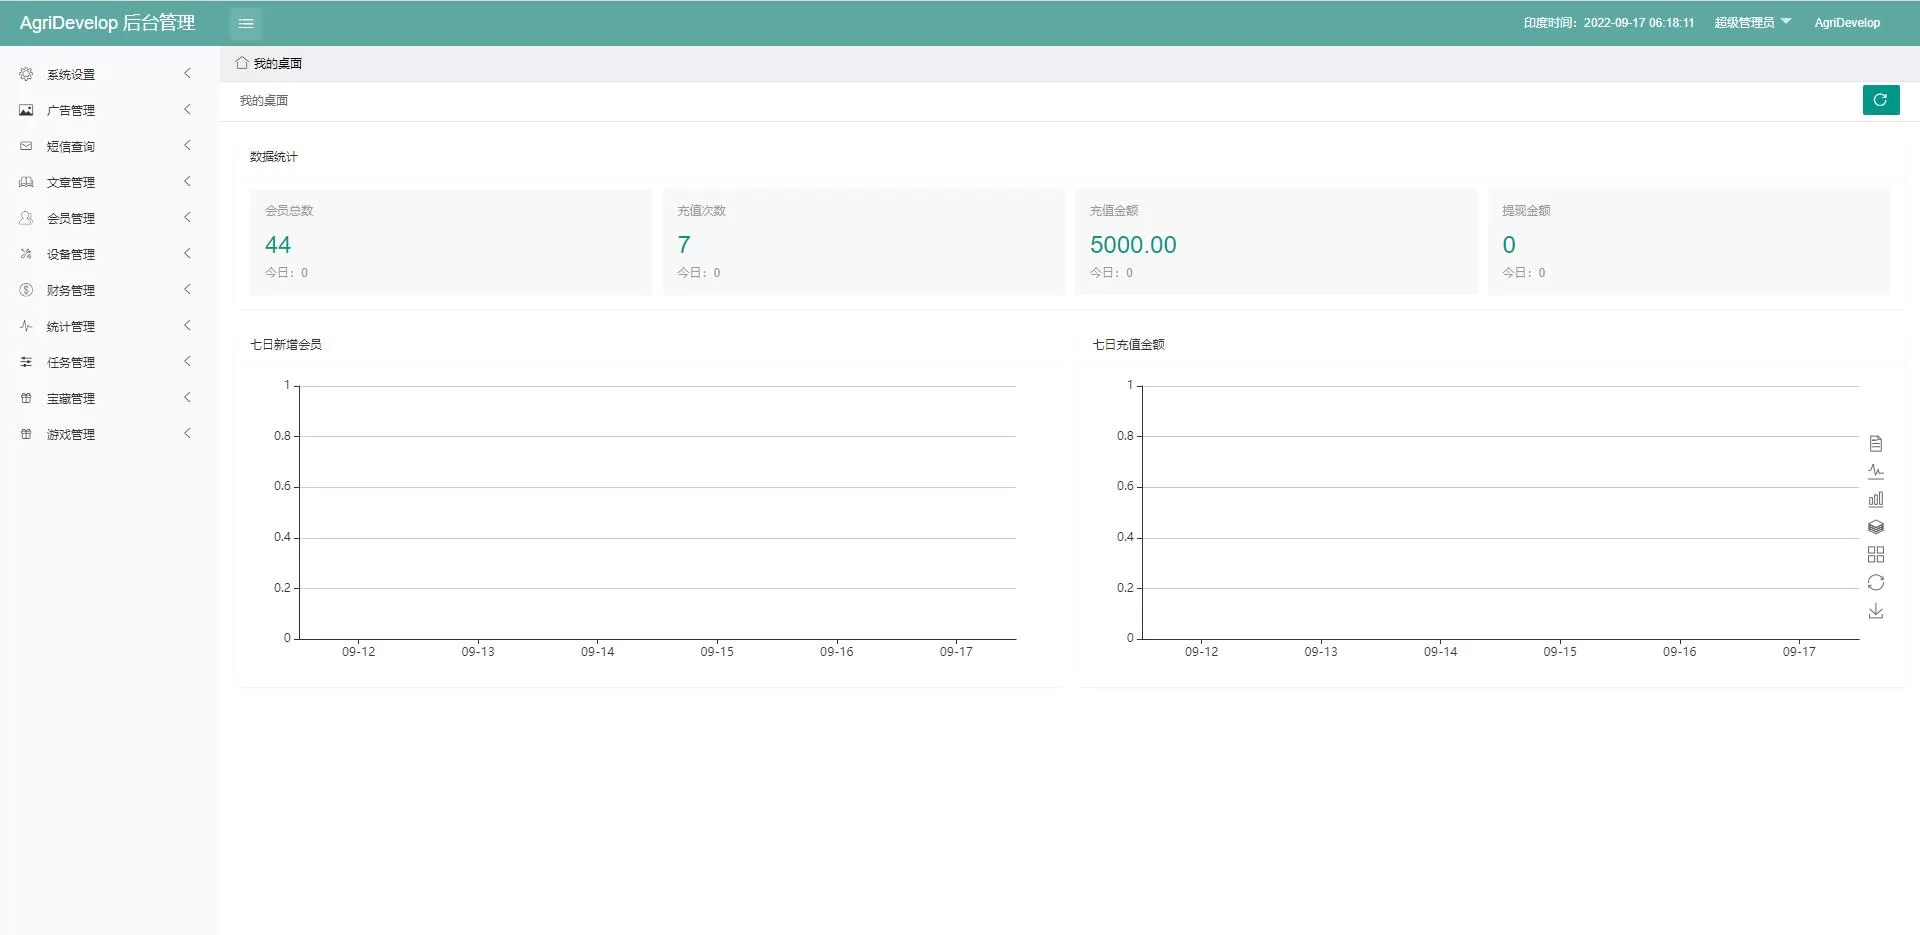Screen dimensions: 1920x935
Task: Toggle the sidebar with hamburger button
Action: 246,23
